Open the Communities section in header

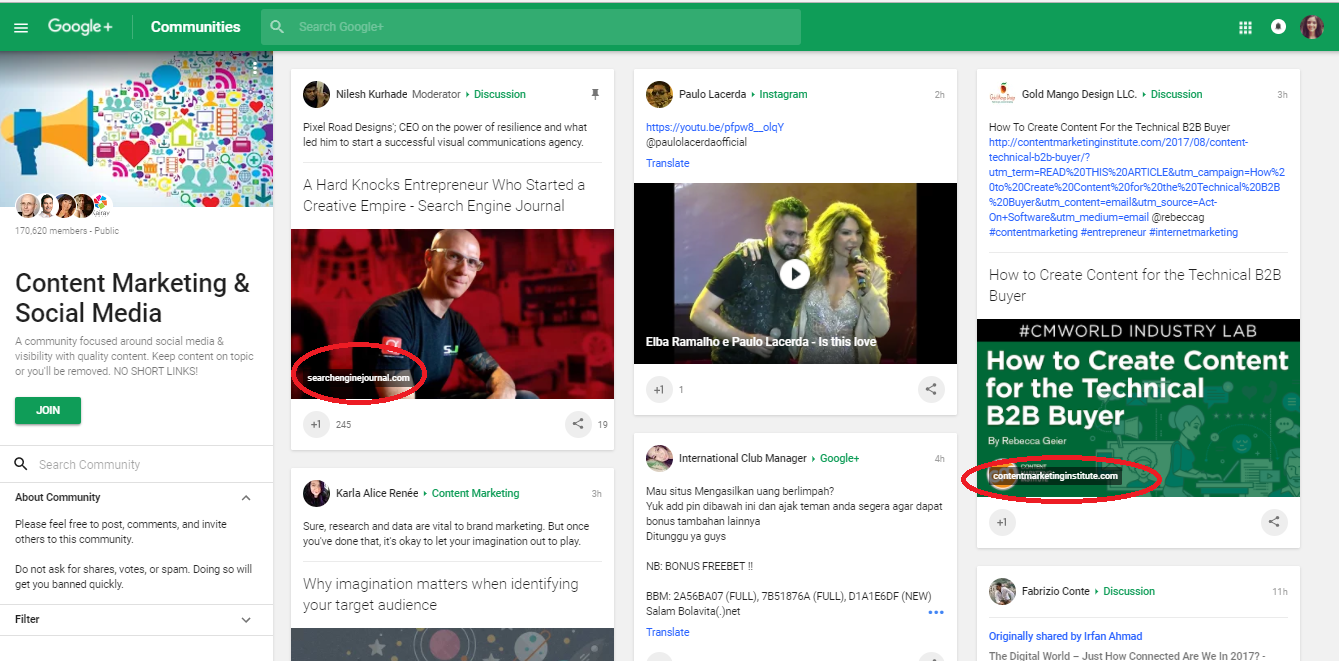(196, 27)
